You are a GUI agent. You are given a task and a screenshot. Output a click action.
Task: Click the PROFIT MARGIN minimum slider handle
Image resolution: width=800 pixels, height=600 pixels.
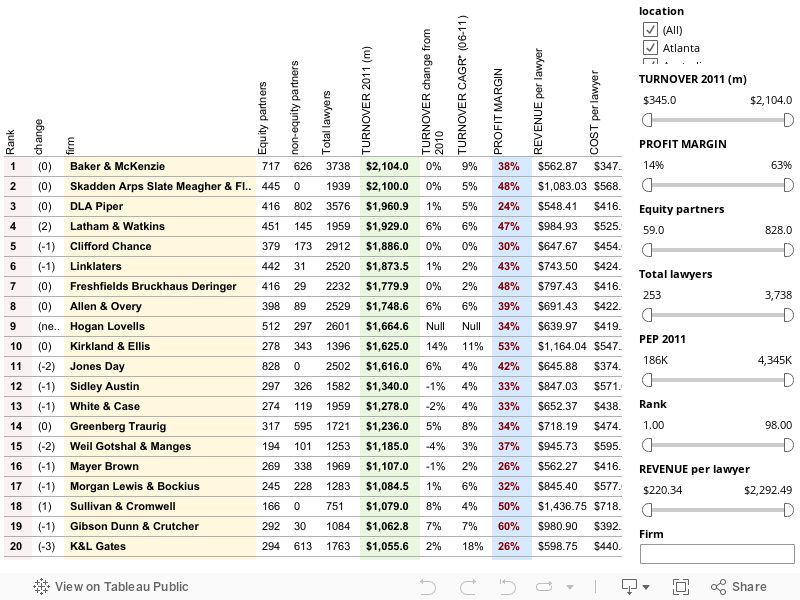pyautogui.click(x=646, y=184)
